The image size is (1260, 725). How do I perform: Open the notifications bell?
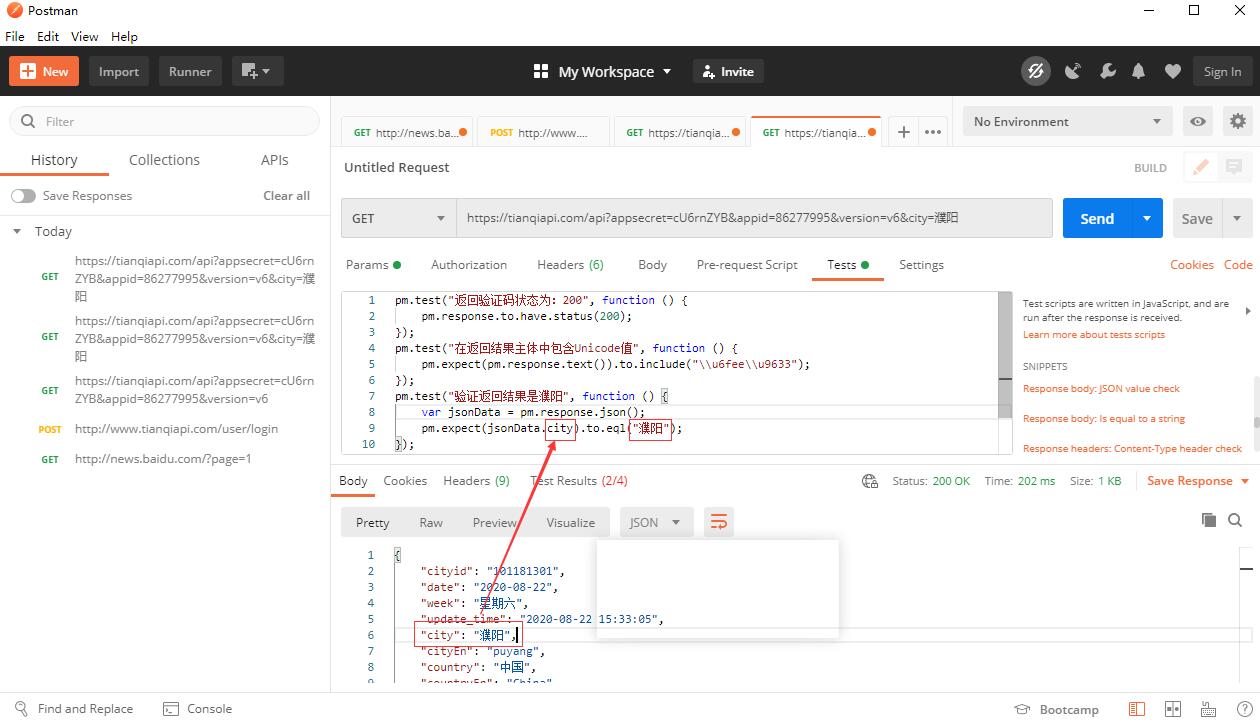(x=1138, y=71)
